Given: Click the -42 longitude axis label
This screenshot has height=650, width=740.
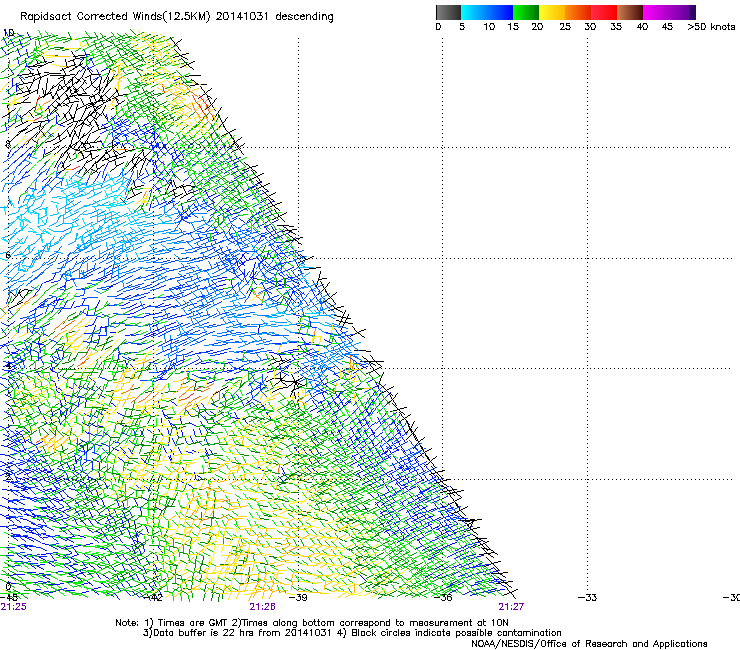Looking at the screenshot, I should pyautogui.click(x=153, y=598).
